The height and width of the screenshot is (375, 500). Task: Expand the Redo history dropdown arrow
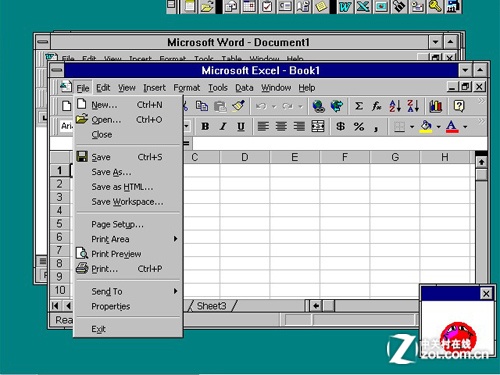[x=300, y=107]
